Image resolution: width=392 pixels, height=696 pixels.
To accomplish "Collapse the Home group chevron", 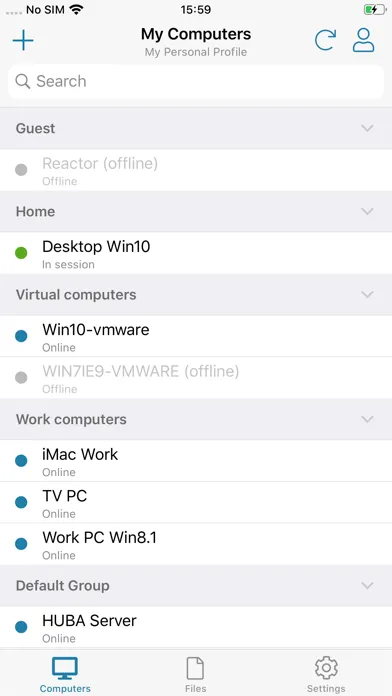I will coord(367,211).
